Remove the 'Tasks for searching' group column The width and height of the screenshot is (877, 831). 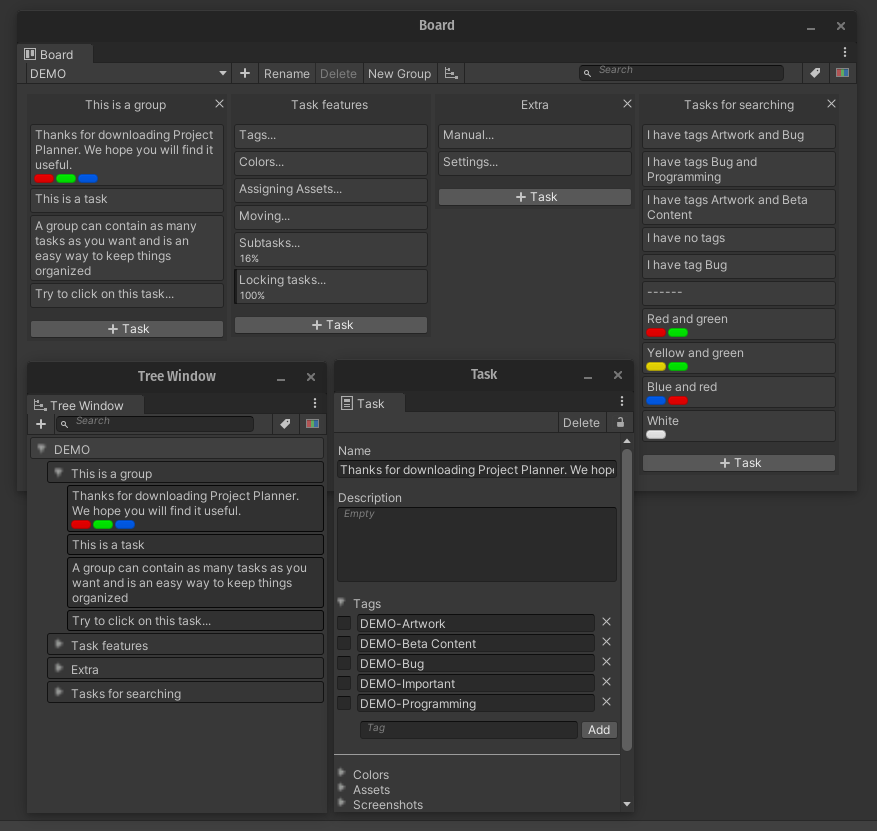click(x=831, y=104)
